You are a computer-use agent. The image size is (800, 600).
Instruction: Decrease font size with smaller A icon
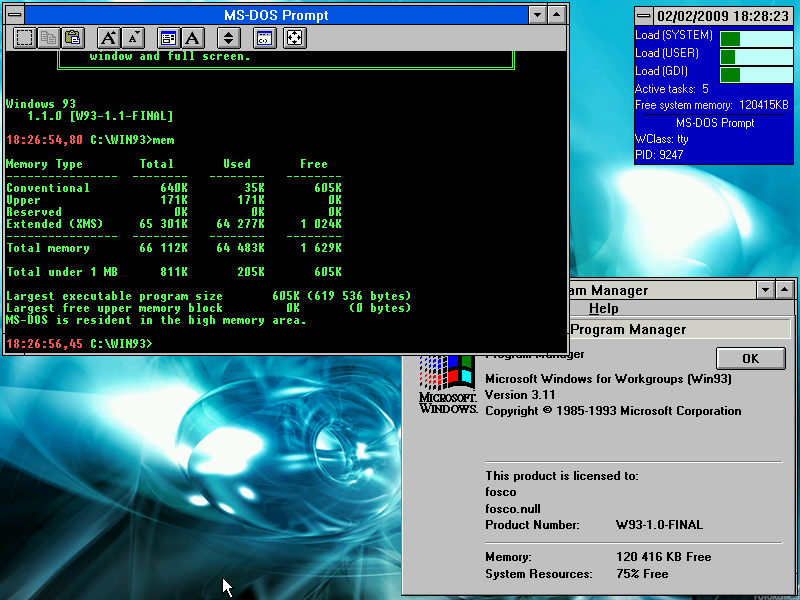coord(134,38)
